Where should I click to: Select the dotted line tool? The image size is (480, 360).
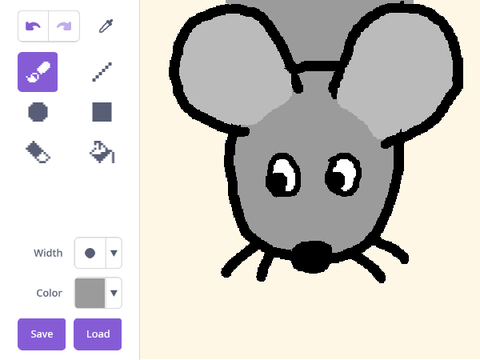[102, 72]
